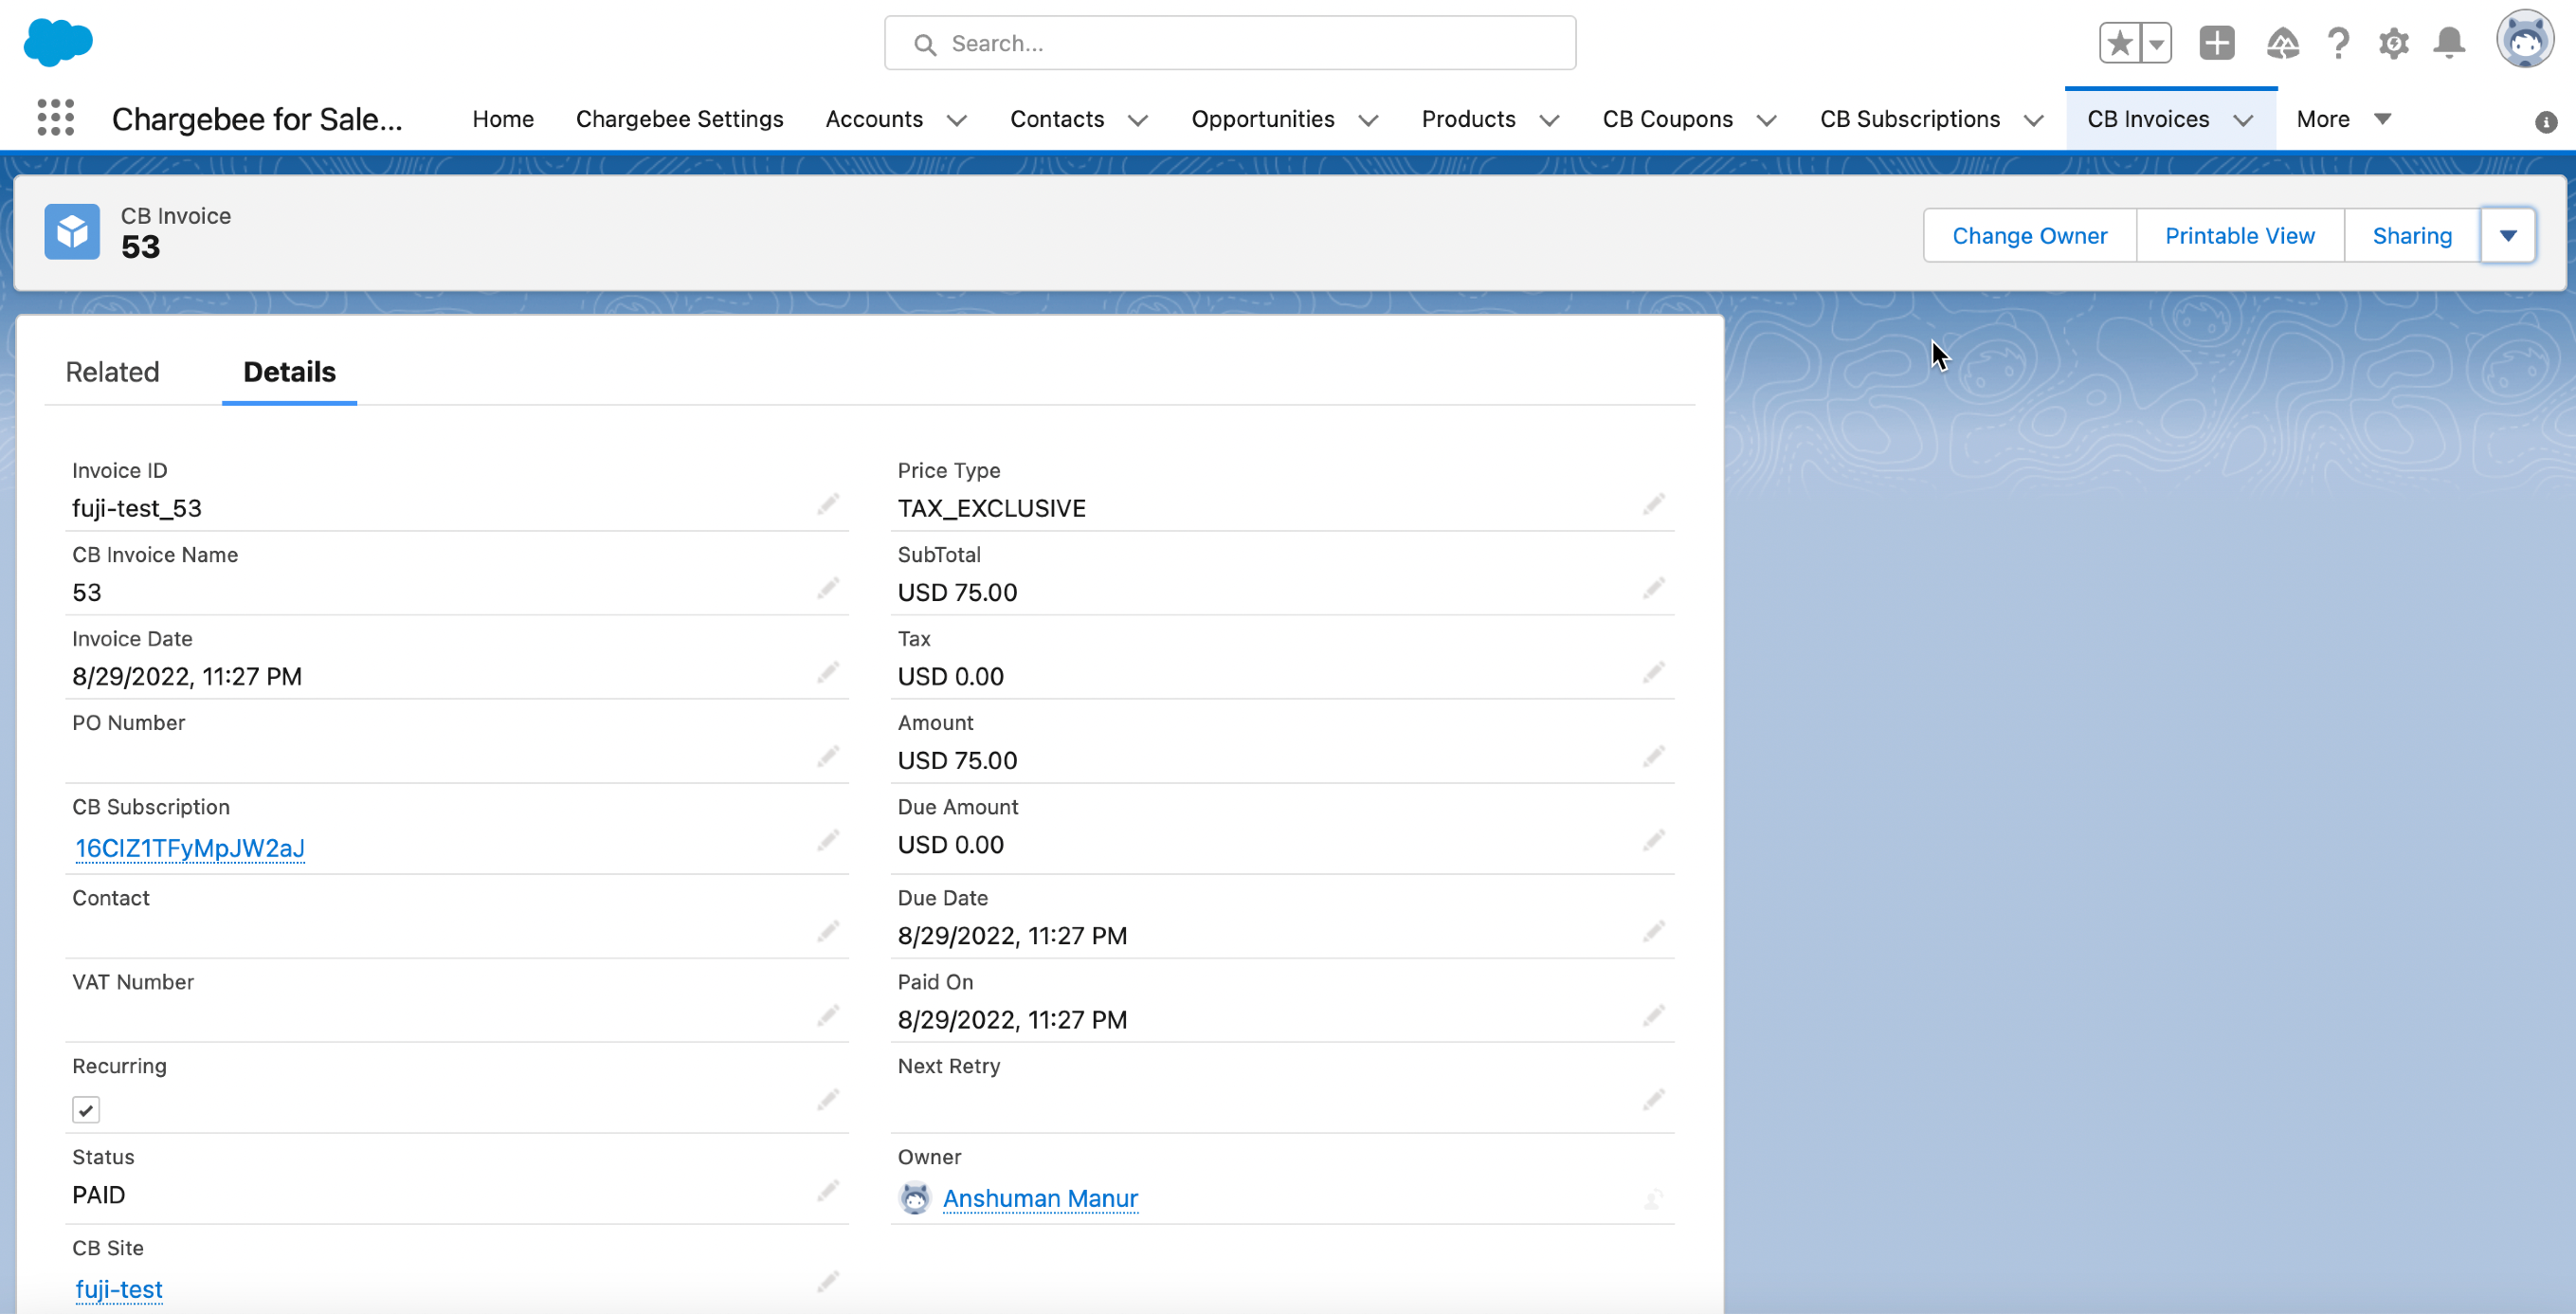Open the Notifications bell

(x=2449, y=43)
